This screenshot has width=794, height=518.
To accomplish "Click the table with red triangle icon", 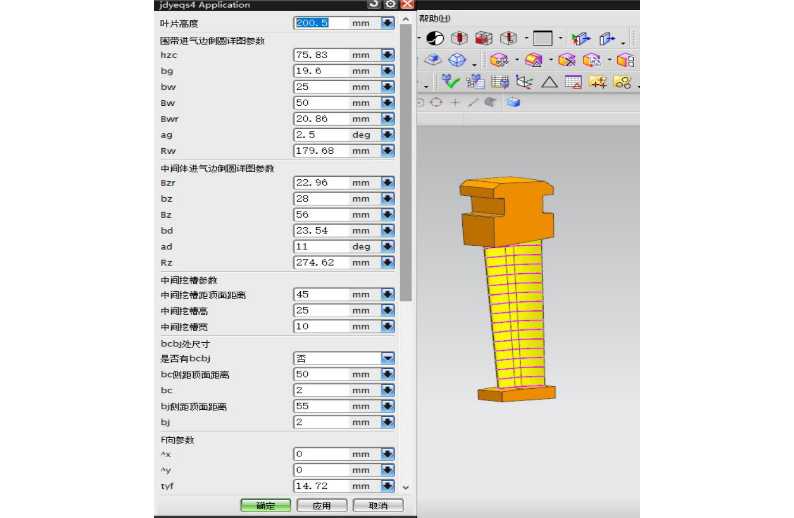I will (574, 82).
